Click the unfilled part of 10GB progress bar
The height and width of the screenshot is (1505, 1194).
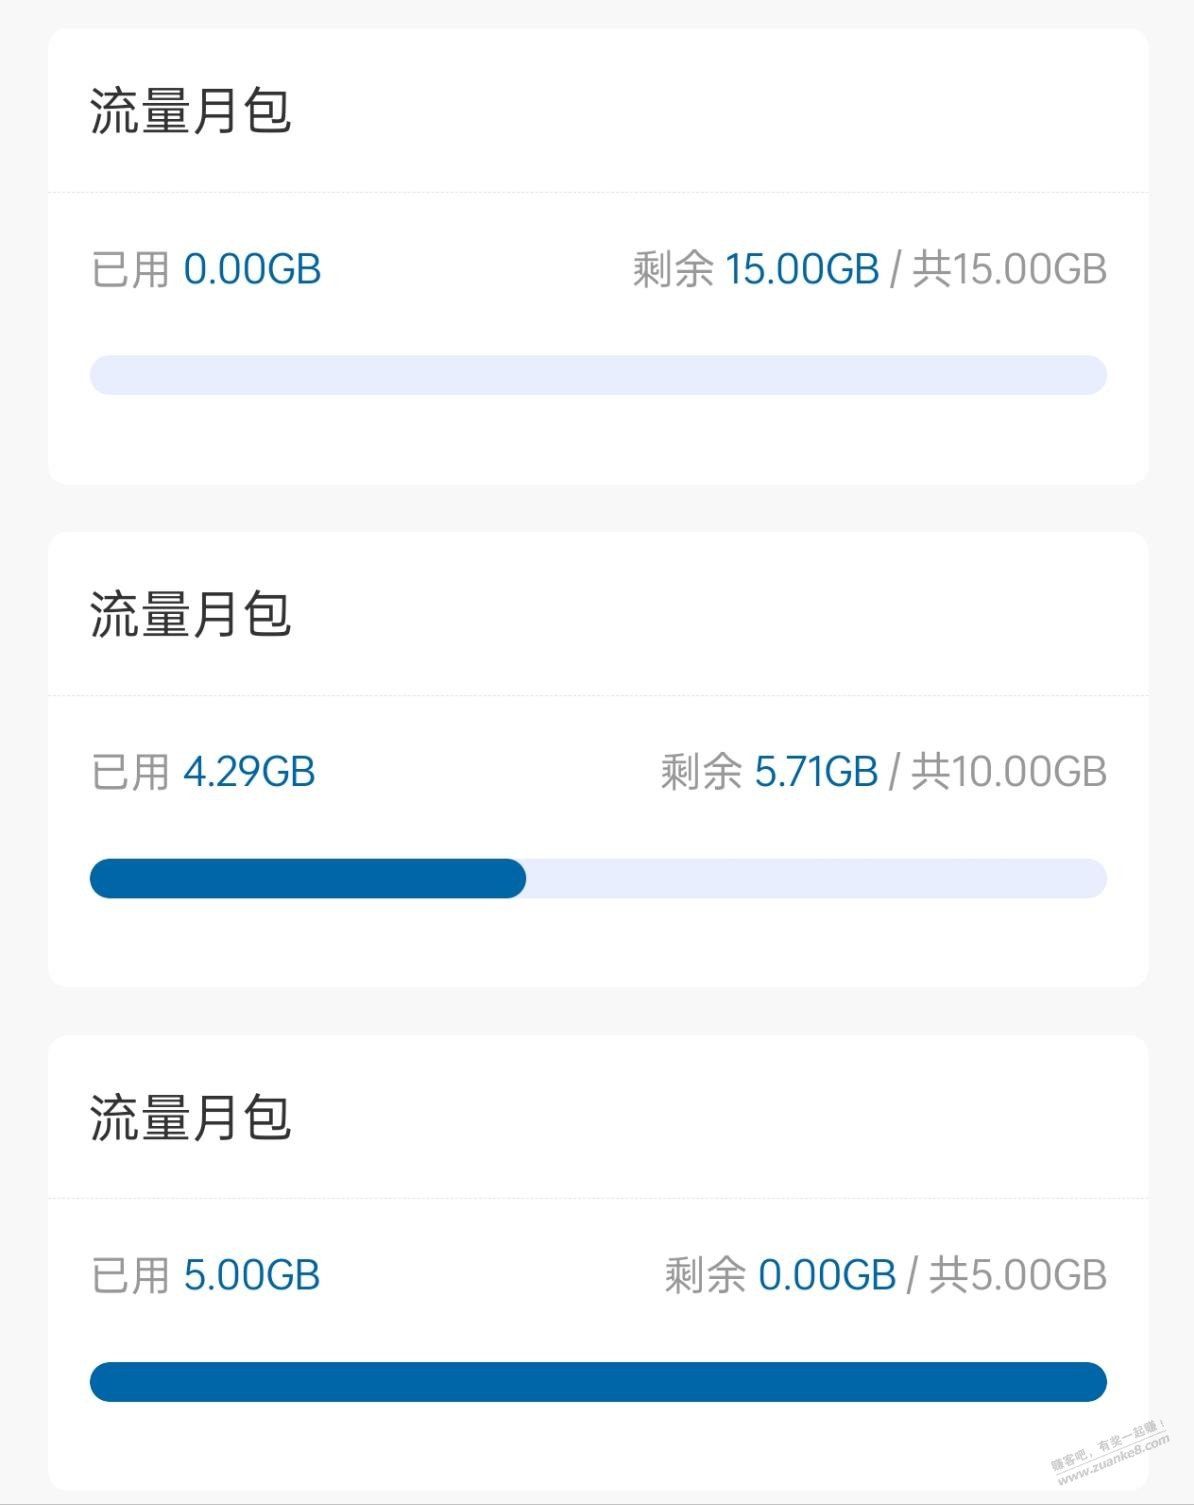(x=816, y=878)
